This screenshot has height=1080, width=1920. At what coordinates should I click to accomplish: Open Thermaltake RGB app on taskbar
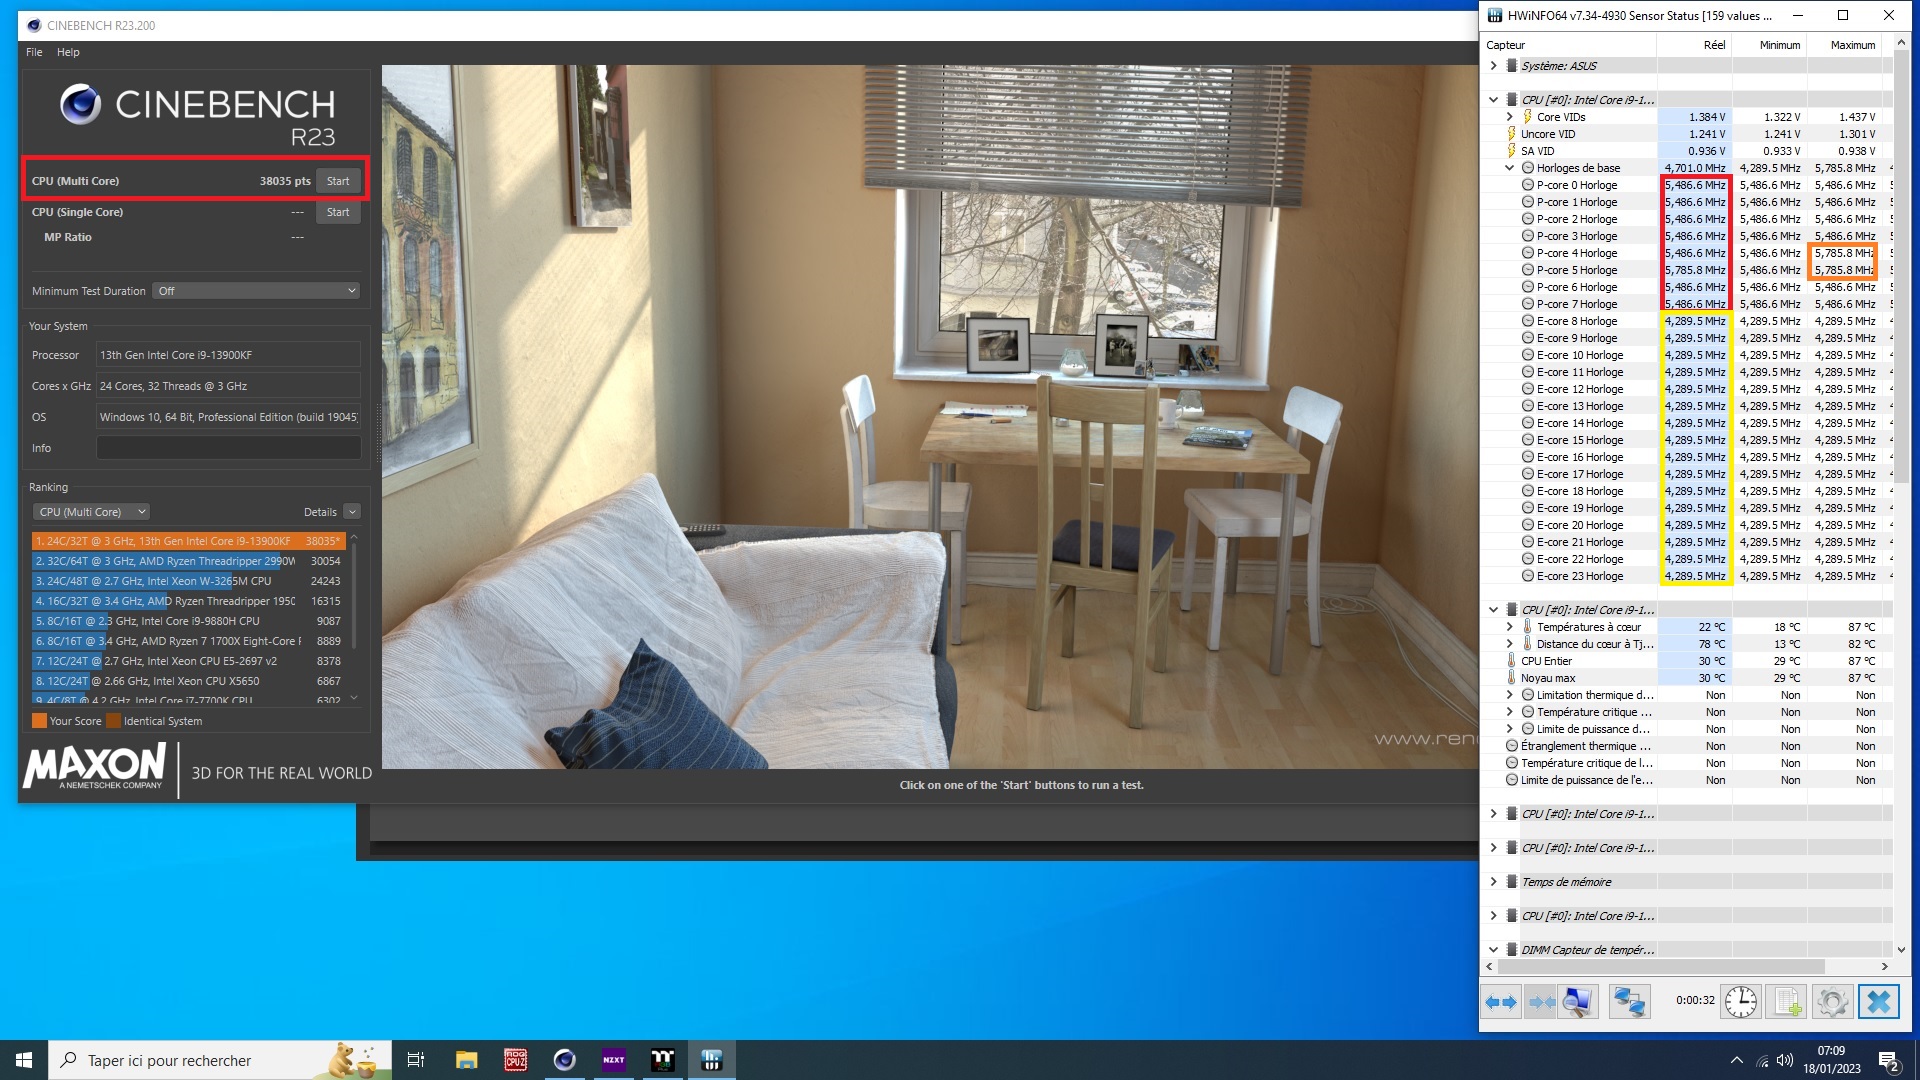(x=662, y=1060)
